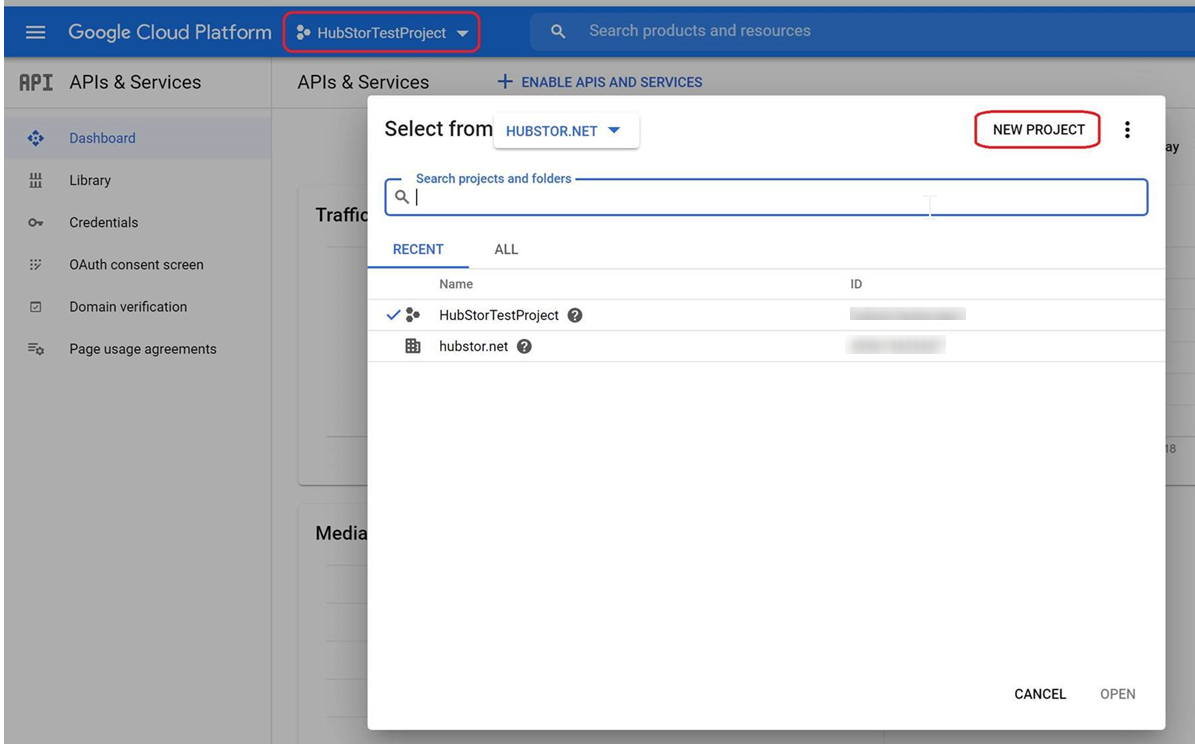Switch to the RECENT tab
The width and height of the screenshot is (1195, 744).
(x=418, y=250)
